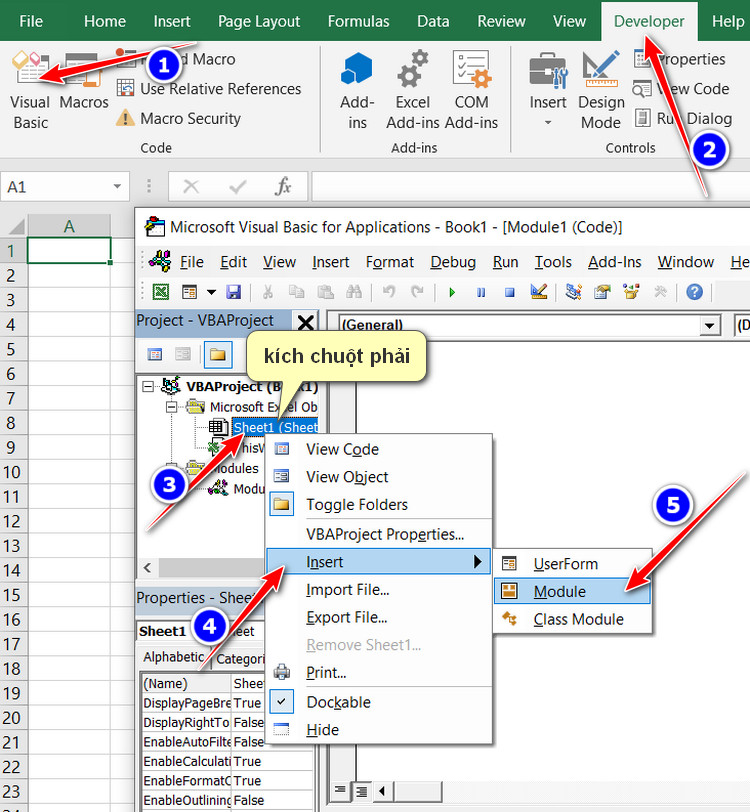The width and height of the screenshot is (750, 812).
Task: Select Module from Insert submenu
Action: click(x=560, y=591)
